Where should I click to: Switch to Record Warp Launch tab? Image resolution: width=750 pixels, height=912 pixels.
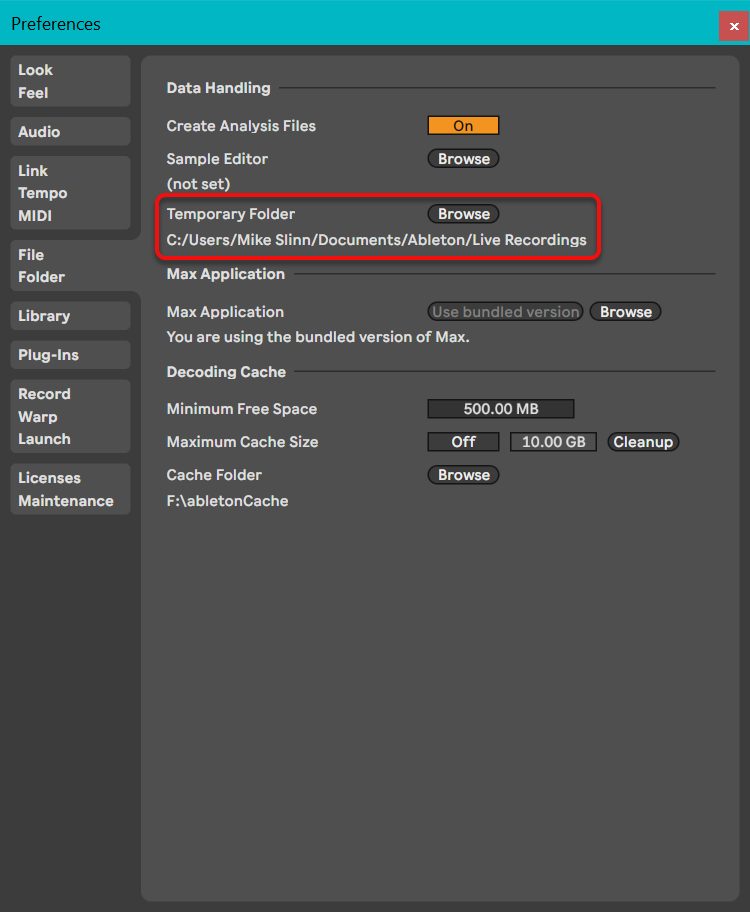[70, 416]
